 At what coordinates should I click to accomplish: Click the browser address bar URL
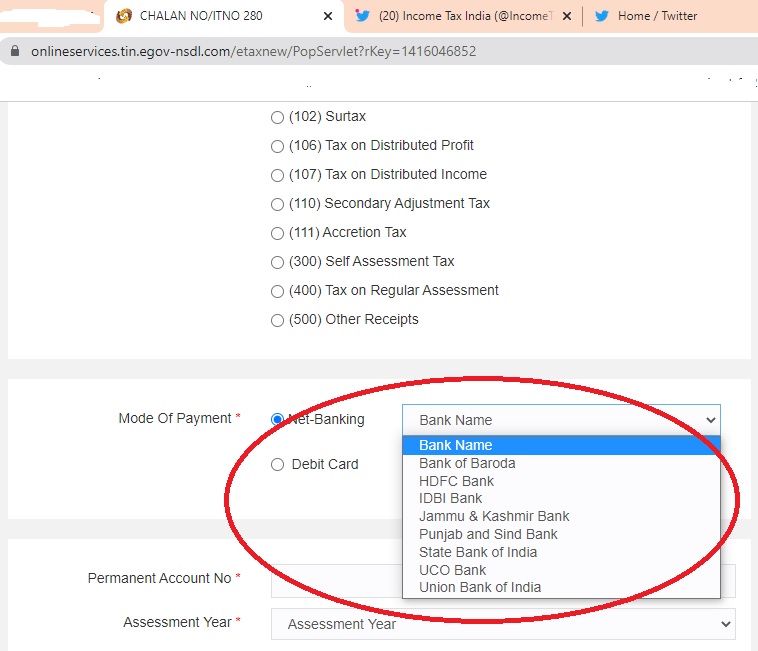coord(253,51)
